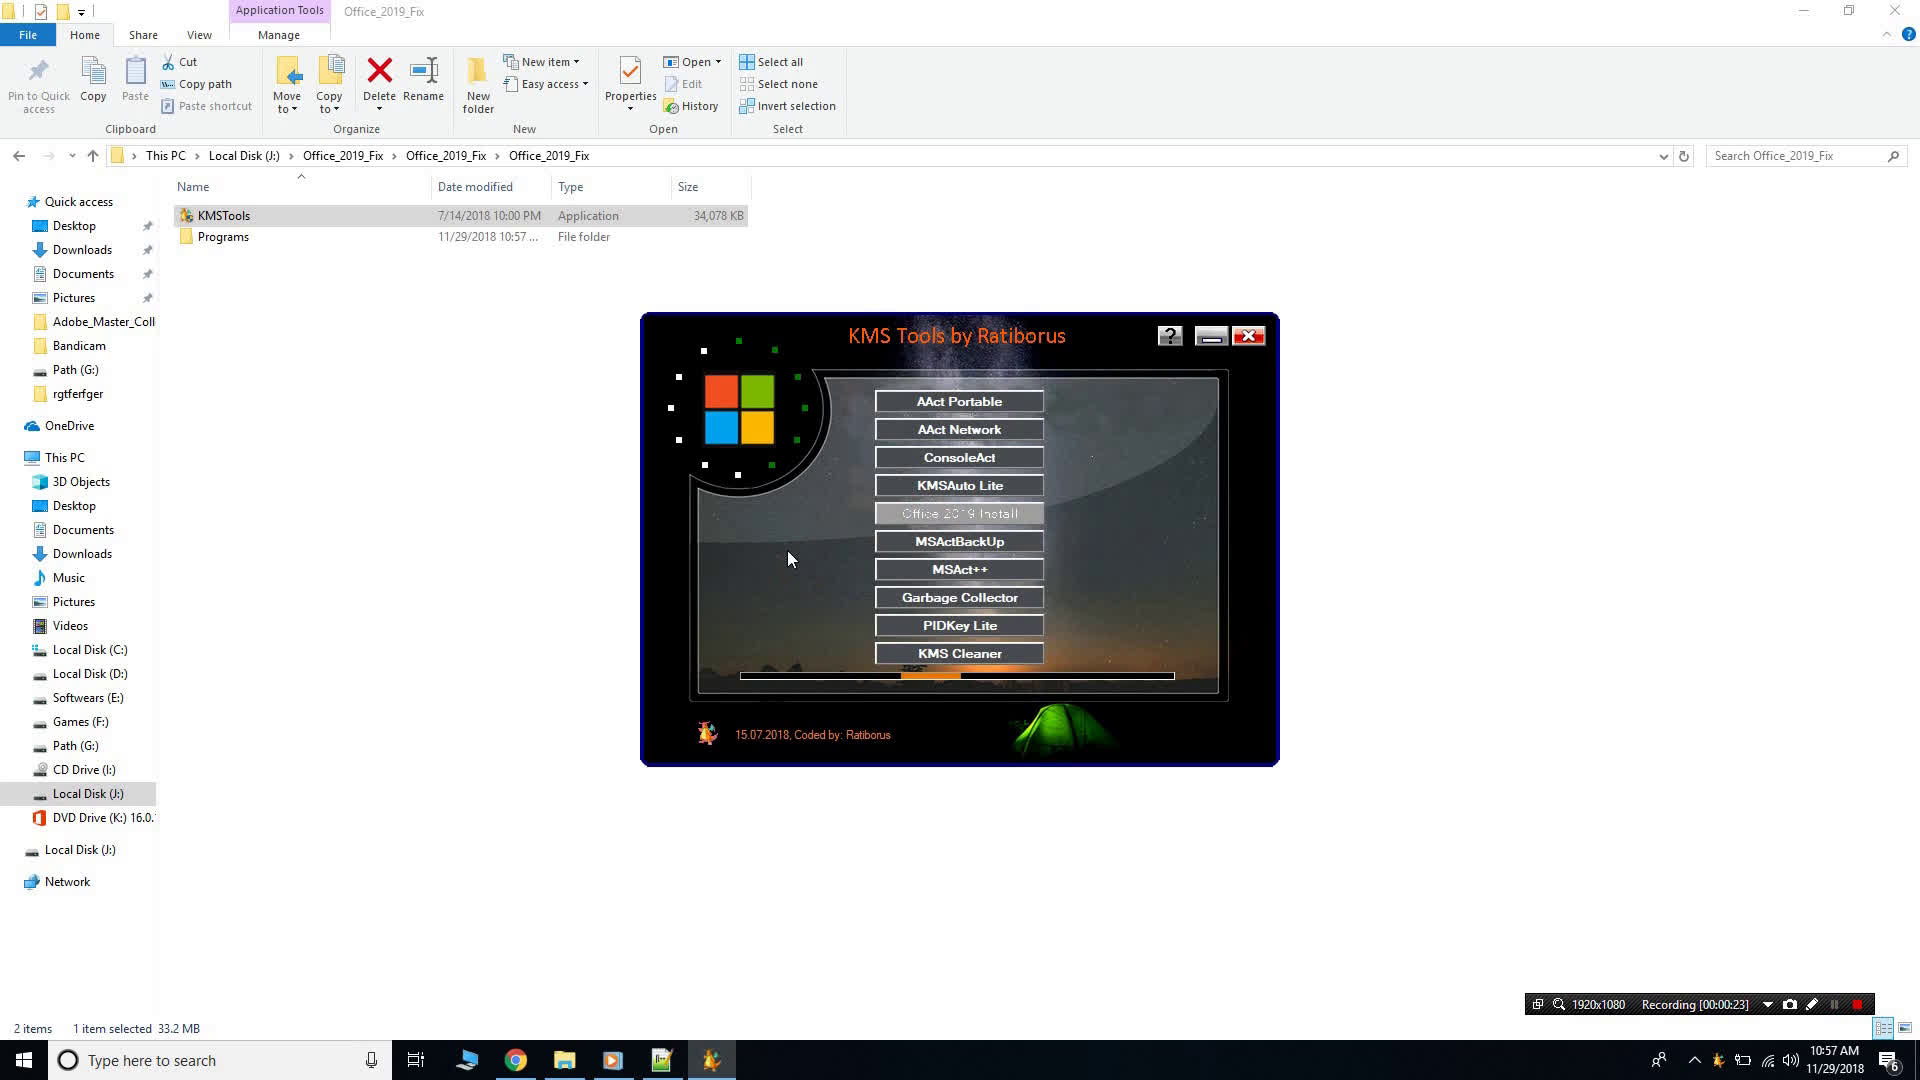Image resolution: width=1920 pixels, height=1080 pixels.
Task: Stop the Bandicam recording
Action: pos(1858,1004)
